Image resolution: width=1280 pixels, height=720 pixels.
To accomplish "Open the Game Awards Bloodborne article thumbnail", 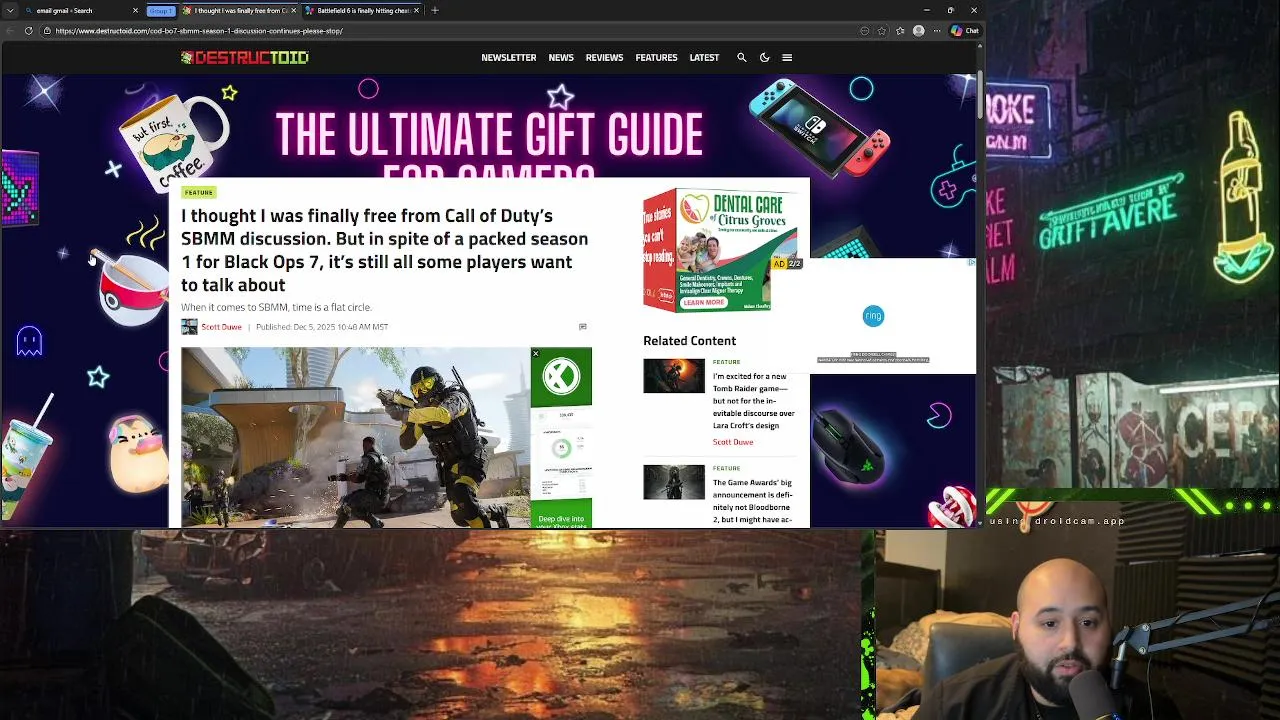I will (673, 482).
